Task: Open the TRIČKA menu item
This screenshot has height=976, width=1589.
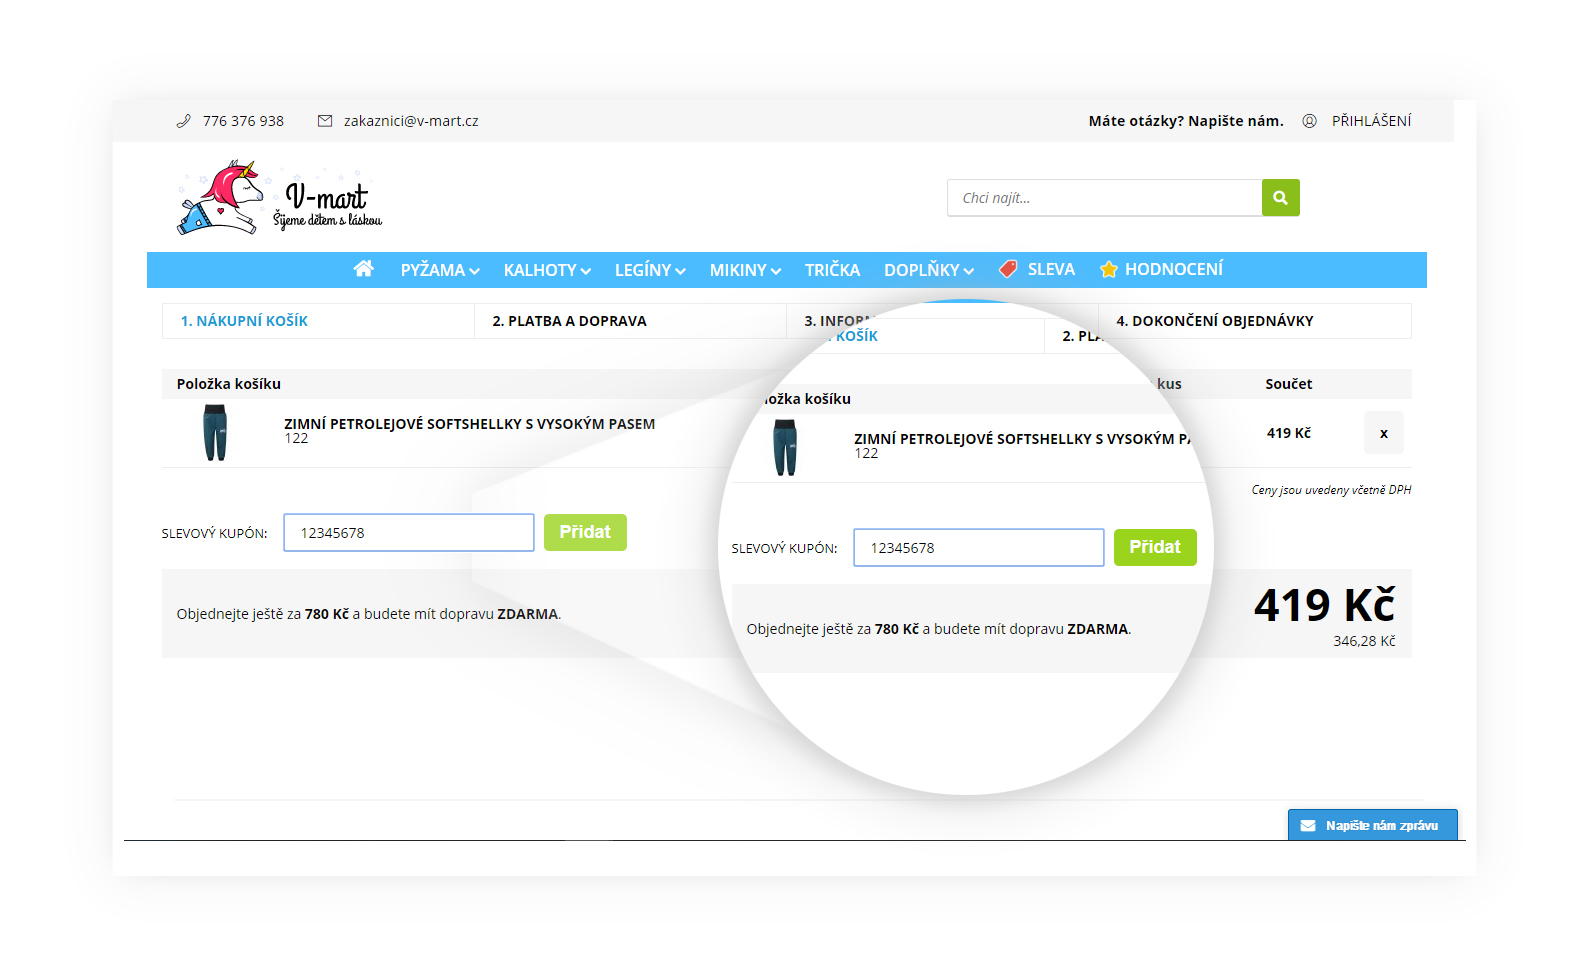Action: (832, 270)
